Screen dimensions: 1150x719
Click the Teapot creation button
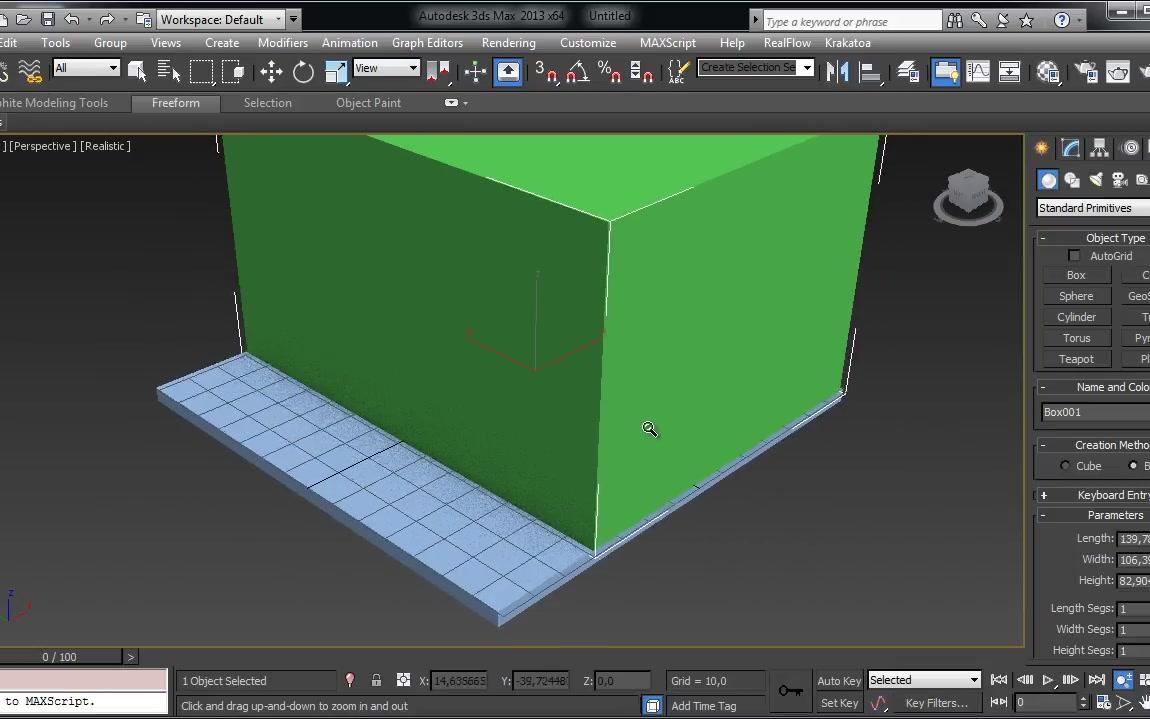click(x=1077, y=358)
